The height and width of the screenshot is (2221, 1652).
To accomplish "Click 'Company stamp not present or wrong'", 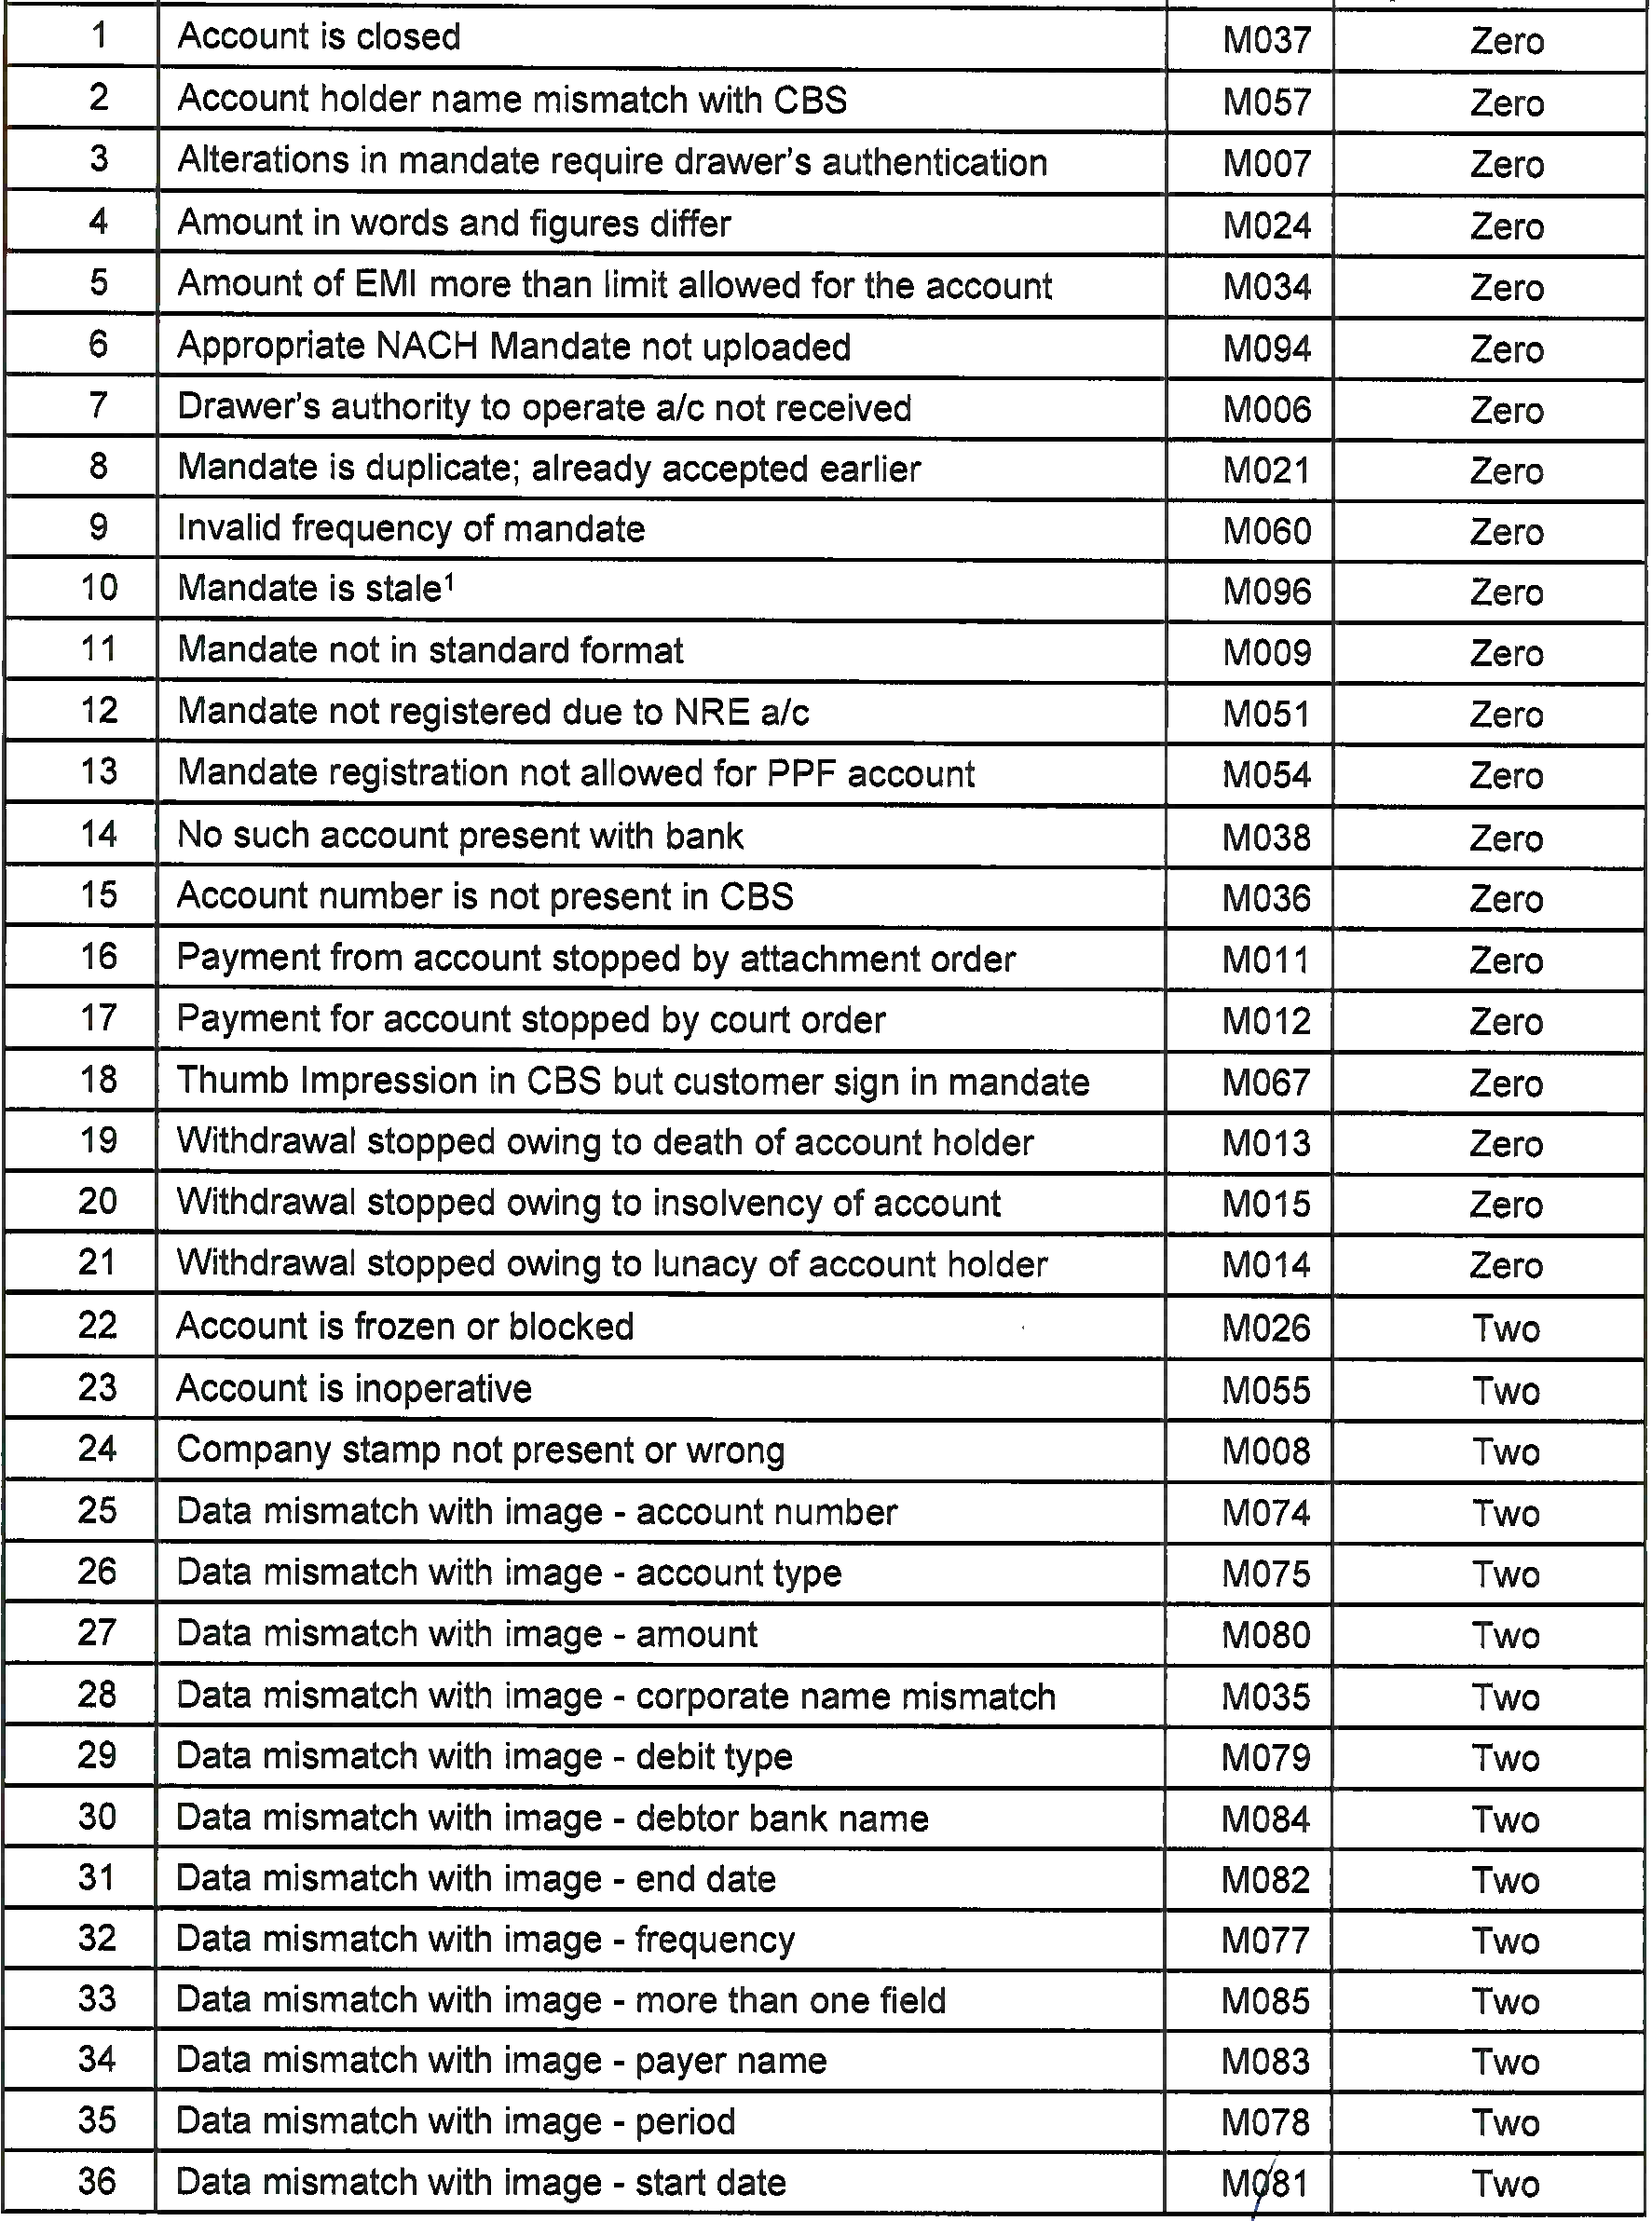I will tap(481, 1451).
